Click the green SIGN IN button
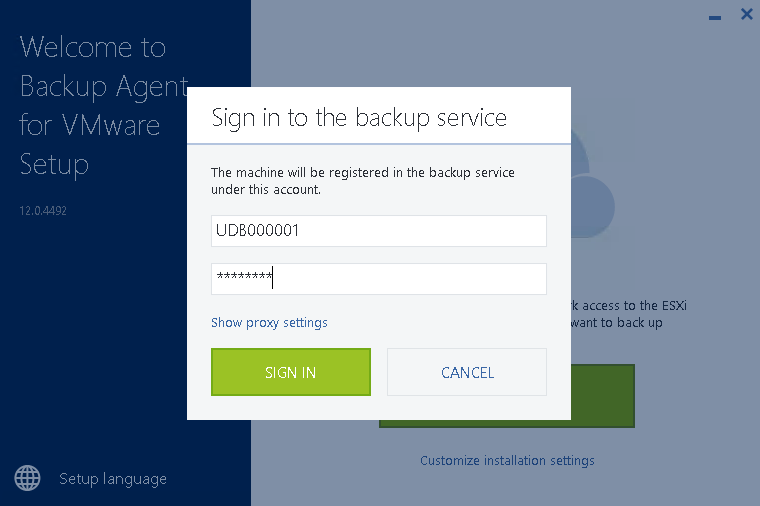 291,372
